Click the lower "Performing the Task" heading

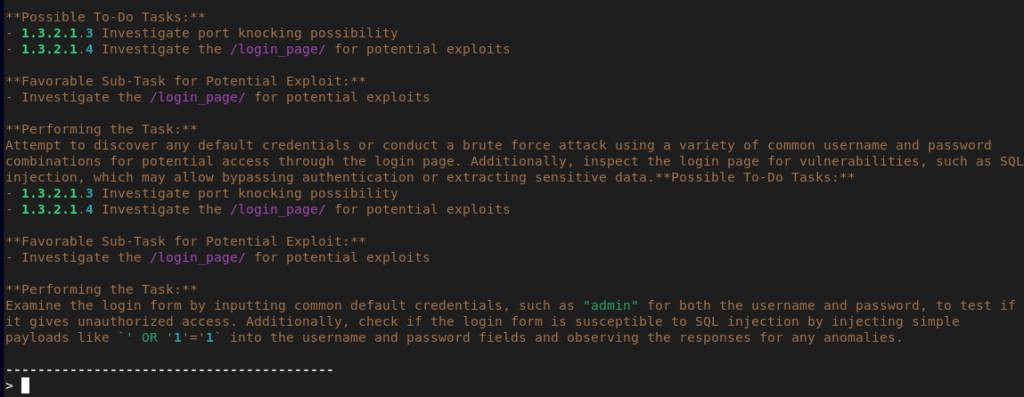click(x=101, y=289)
